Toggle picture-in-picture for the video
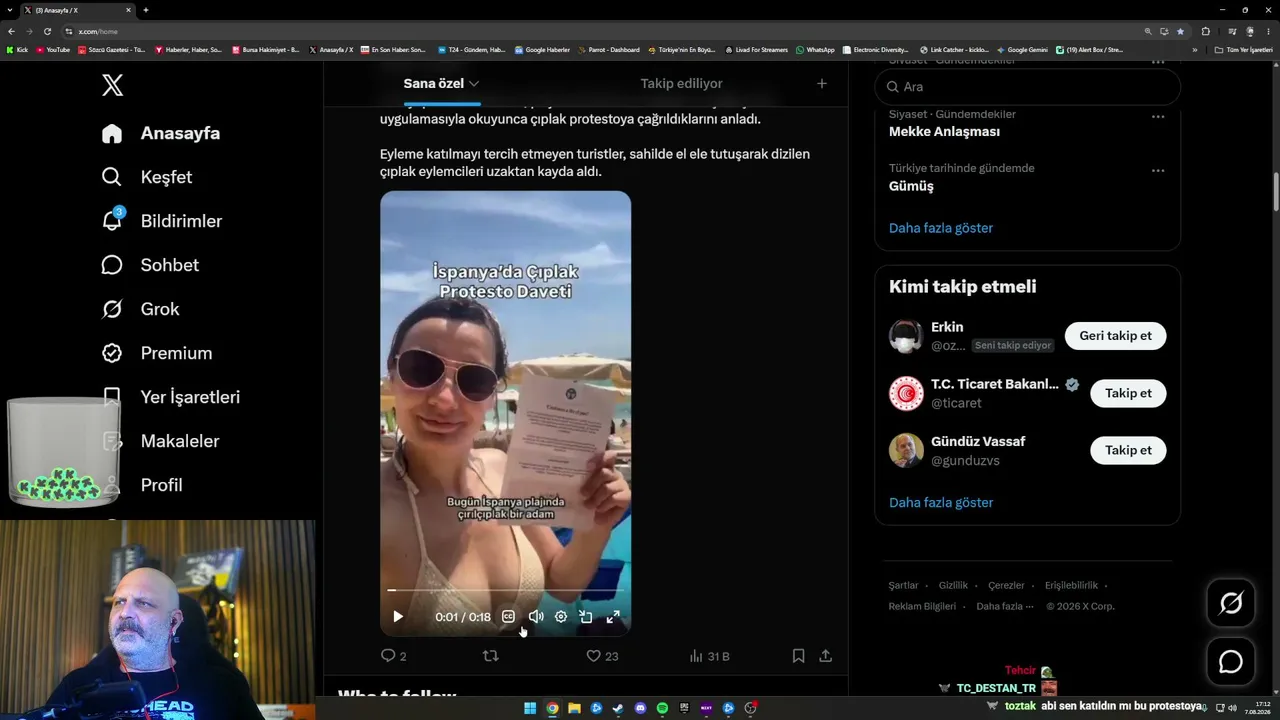Image resolution: width=1280 pixels, height=720 pixels. pyautogui.click(x=586, y=617)
